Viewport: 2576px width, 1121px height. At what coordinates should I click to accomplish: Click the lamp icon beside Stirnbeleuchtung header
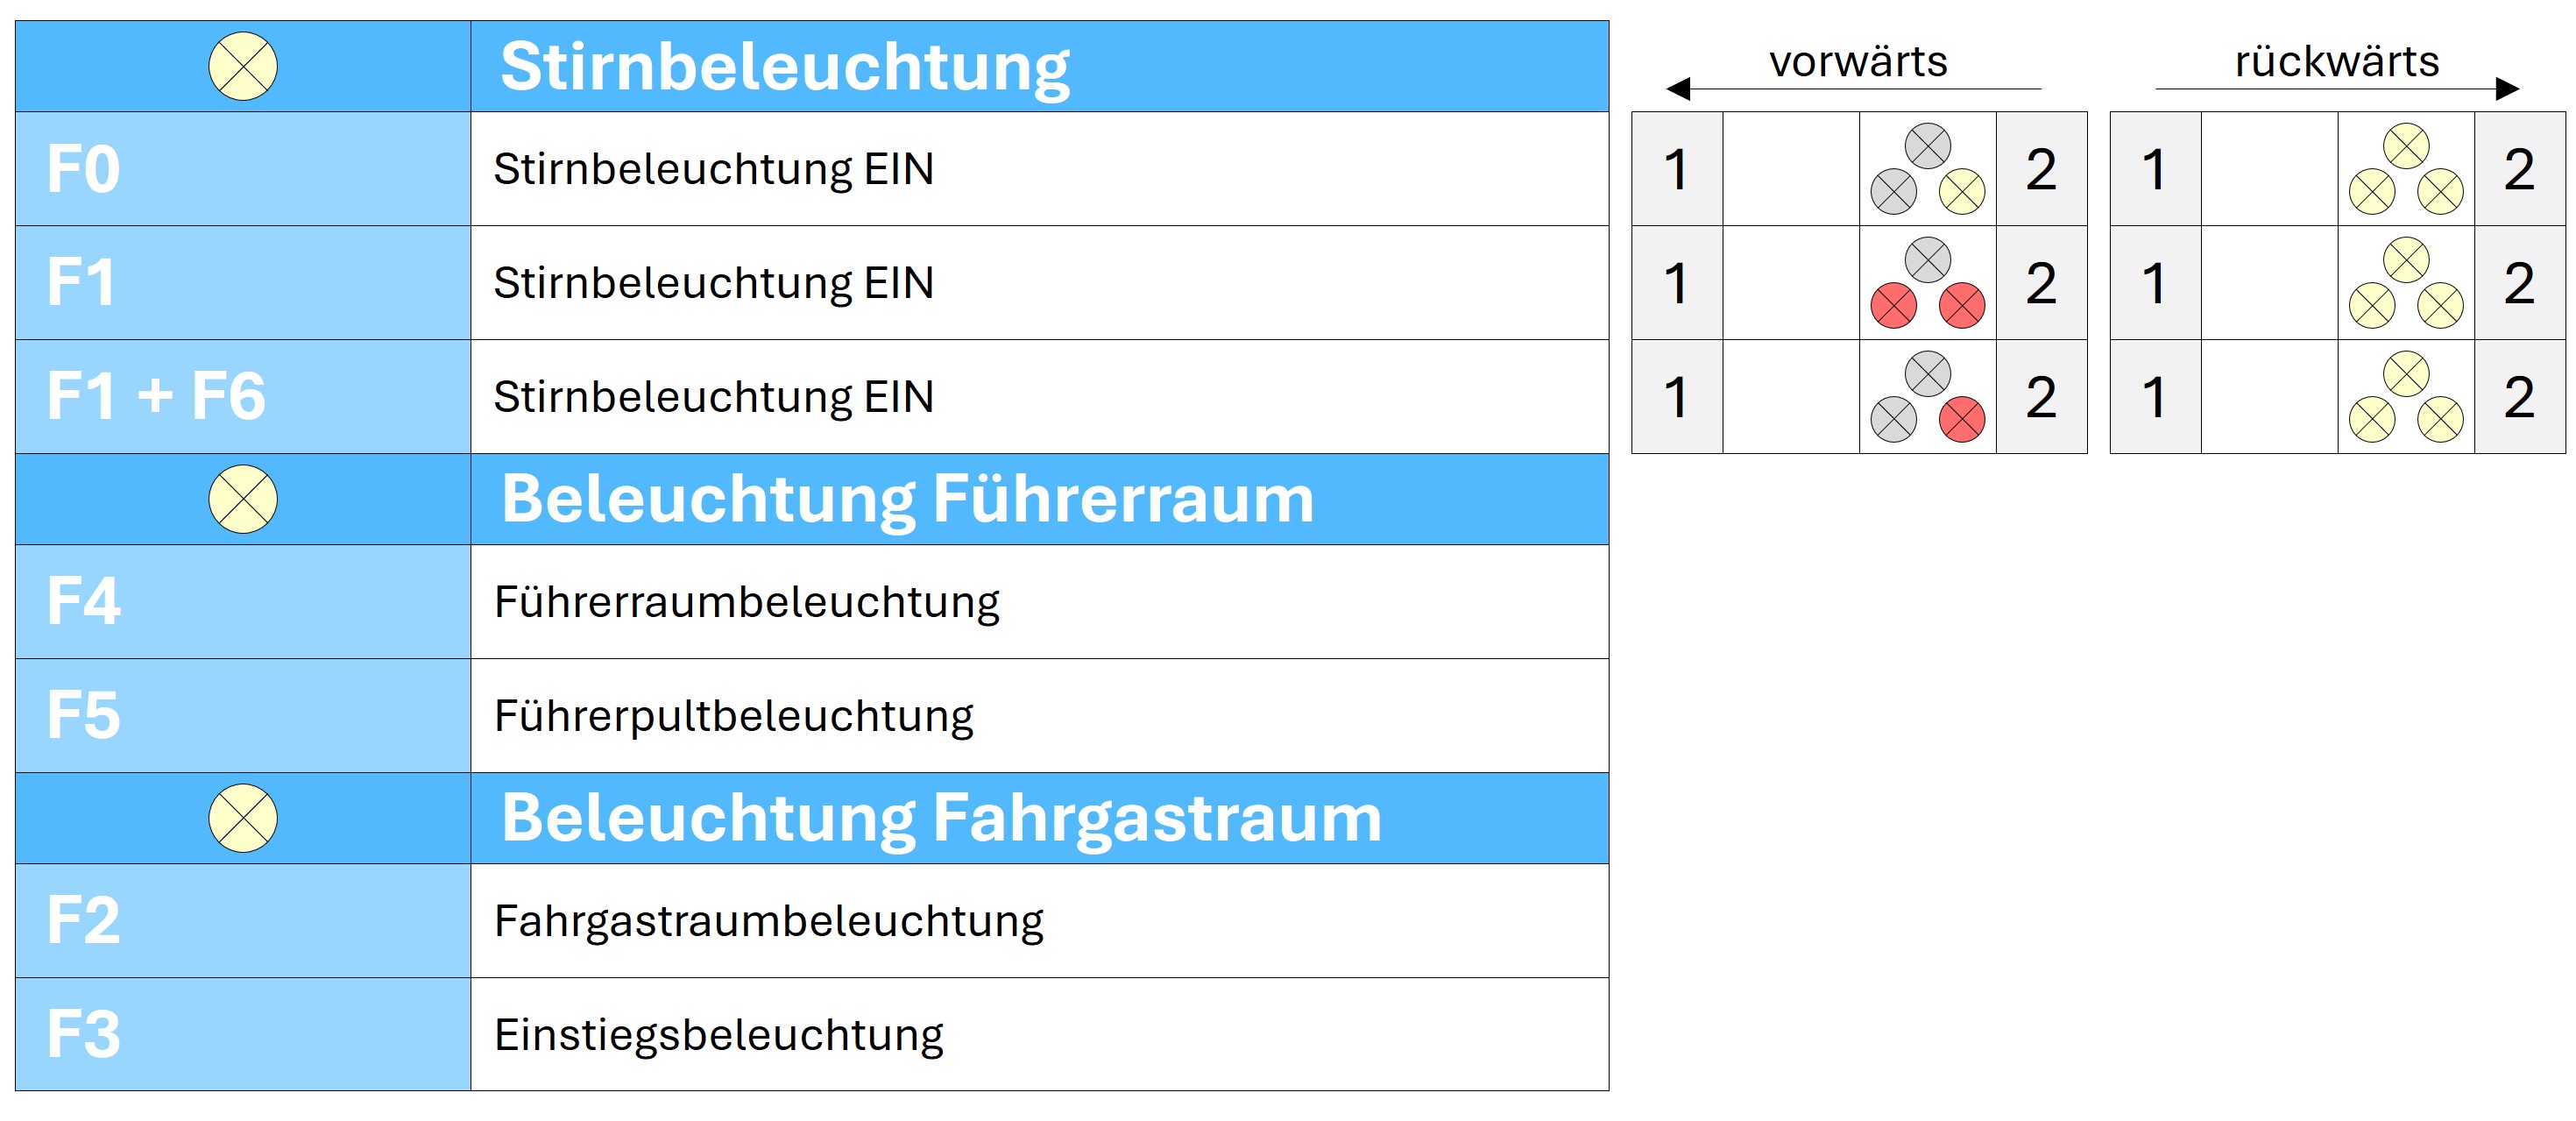(x=243, y=67)
